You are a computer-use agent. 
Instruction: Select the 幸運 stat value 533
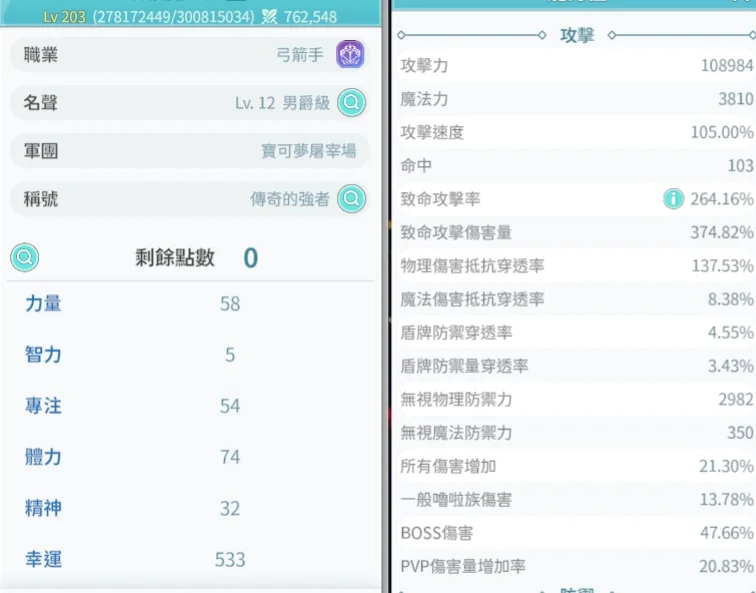coord(230,559)
